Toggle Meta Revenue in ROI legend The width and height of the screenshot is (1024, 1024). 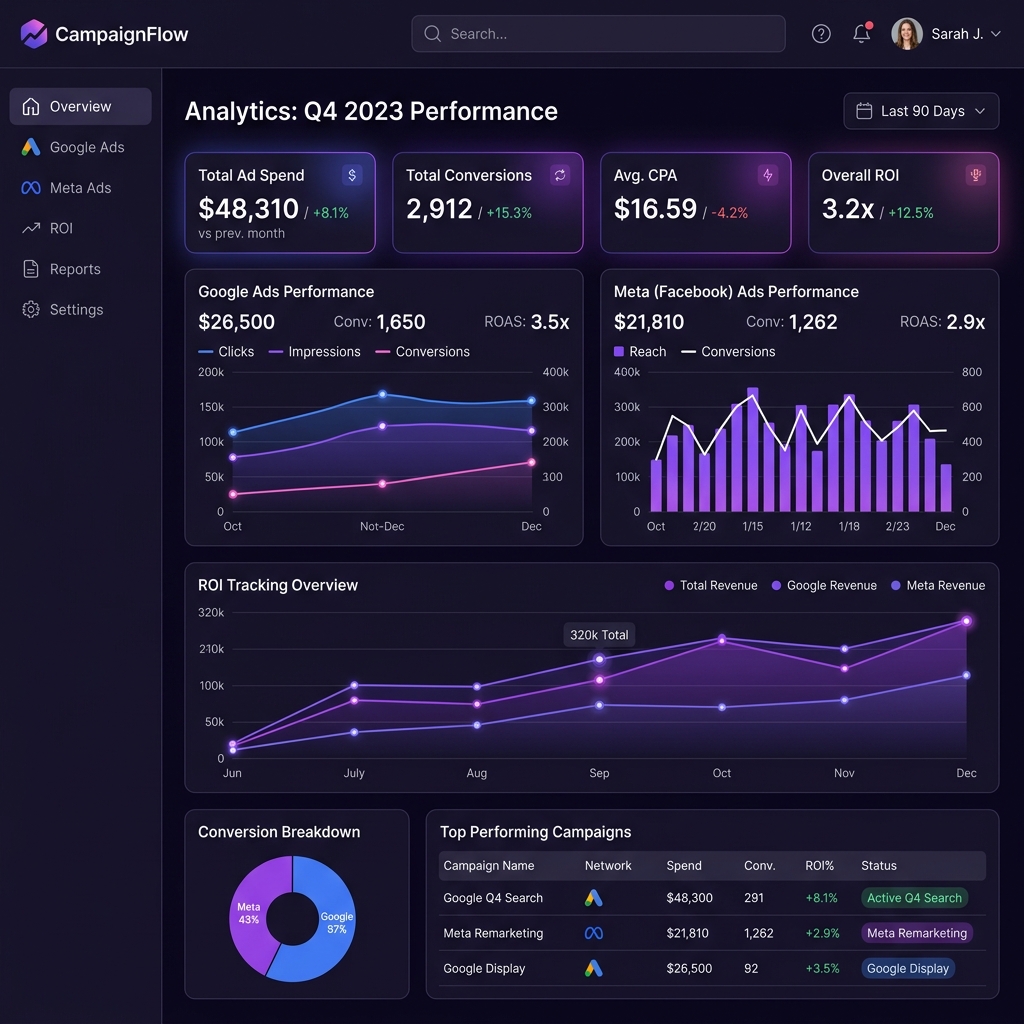pos(938,585)
